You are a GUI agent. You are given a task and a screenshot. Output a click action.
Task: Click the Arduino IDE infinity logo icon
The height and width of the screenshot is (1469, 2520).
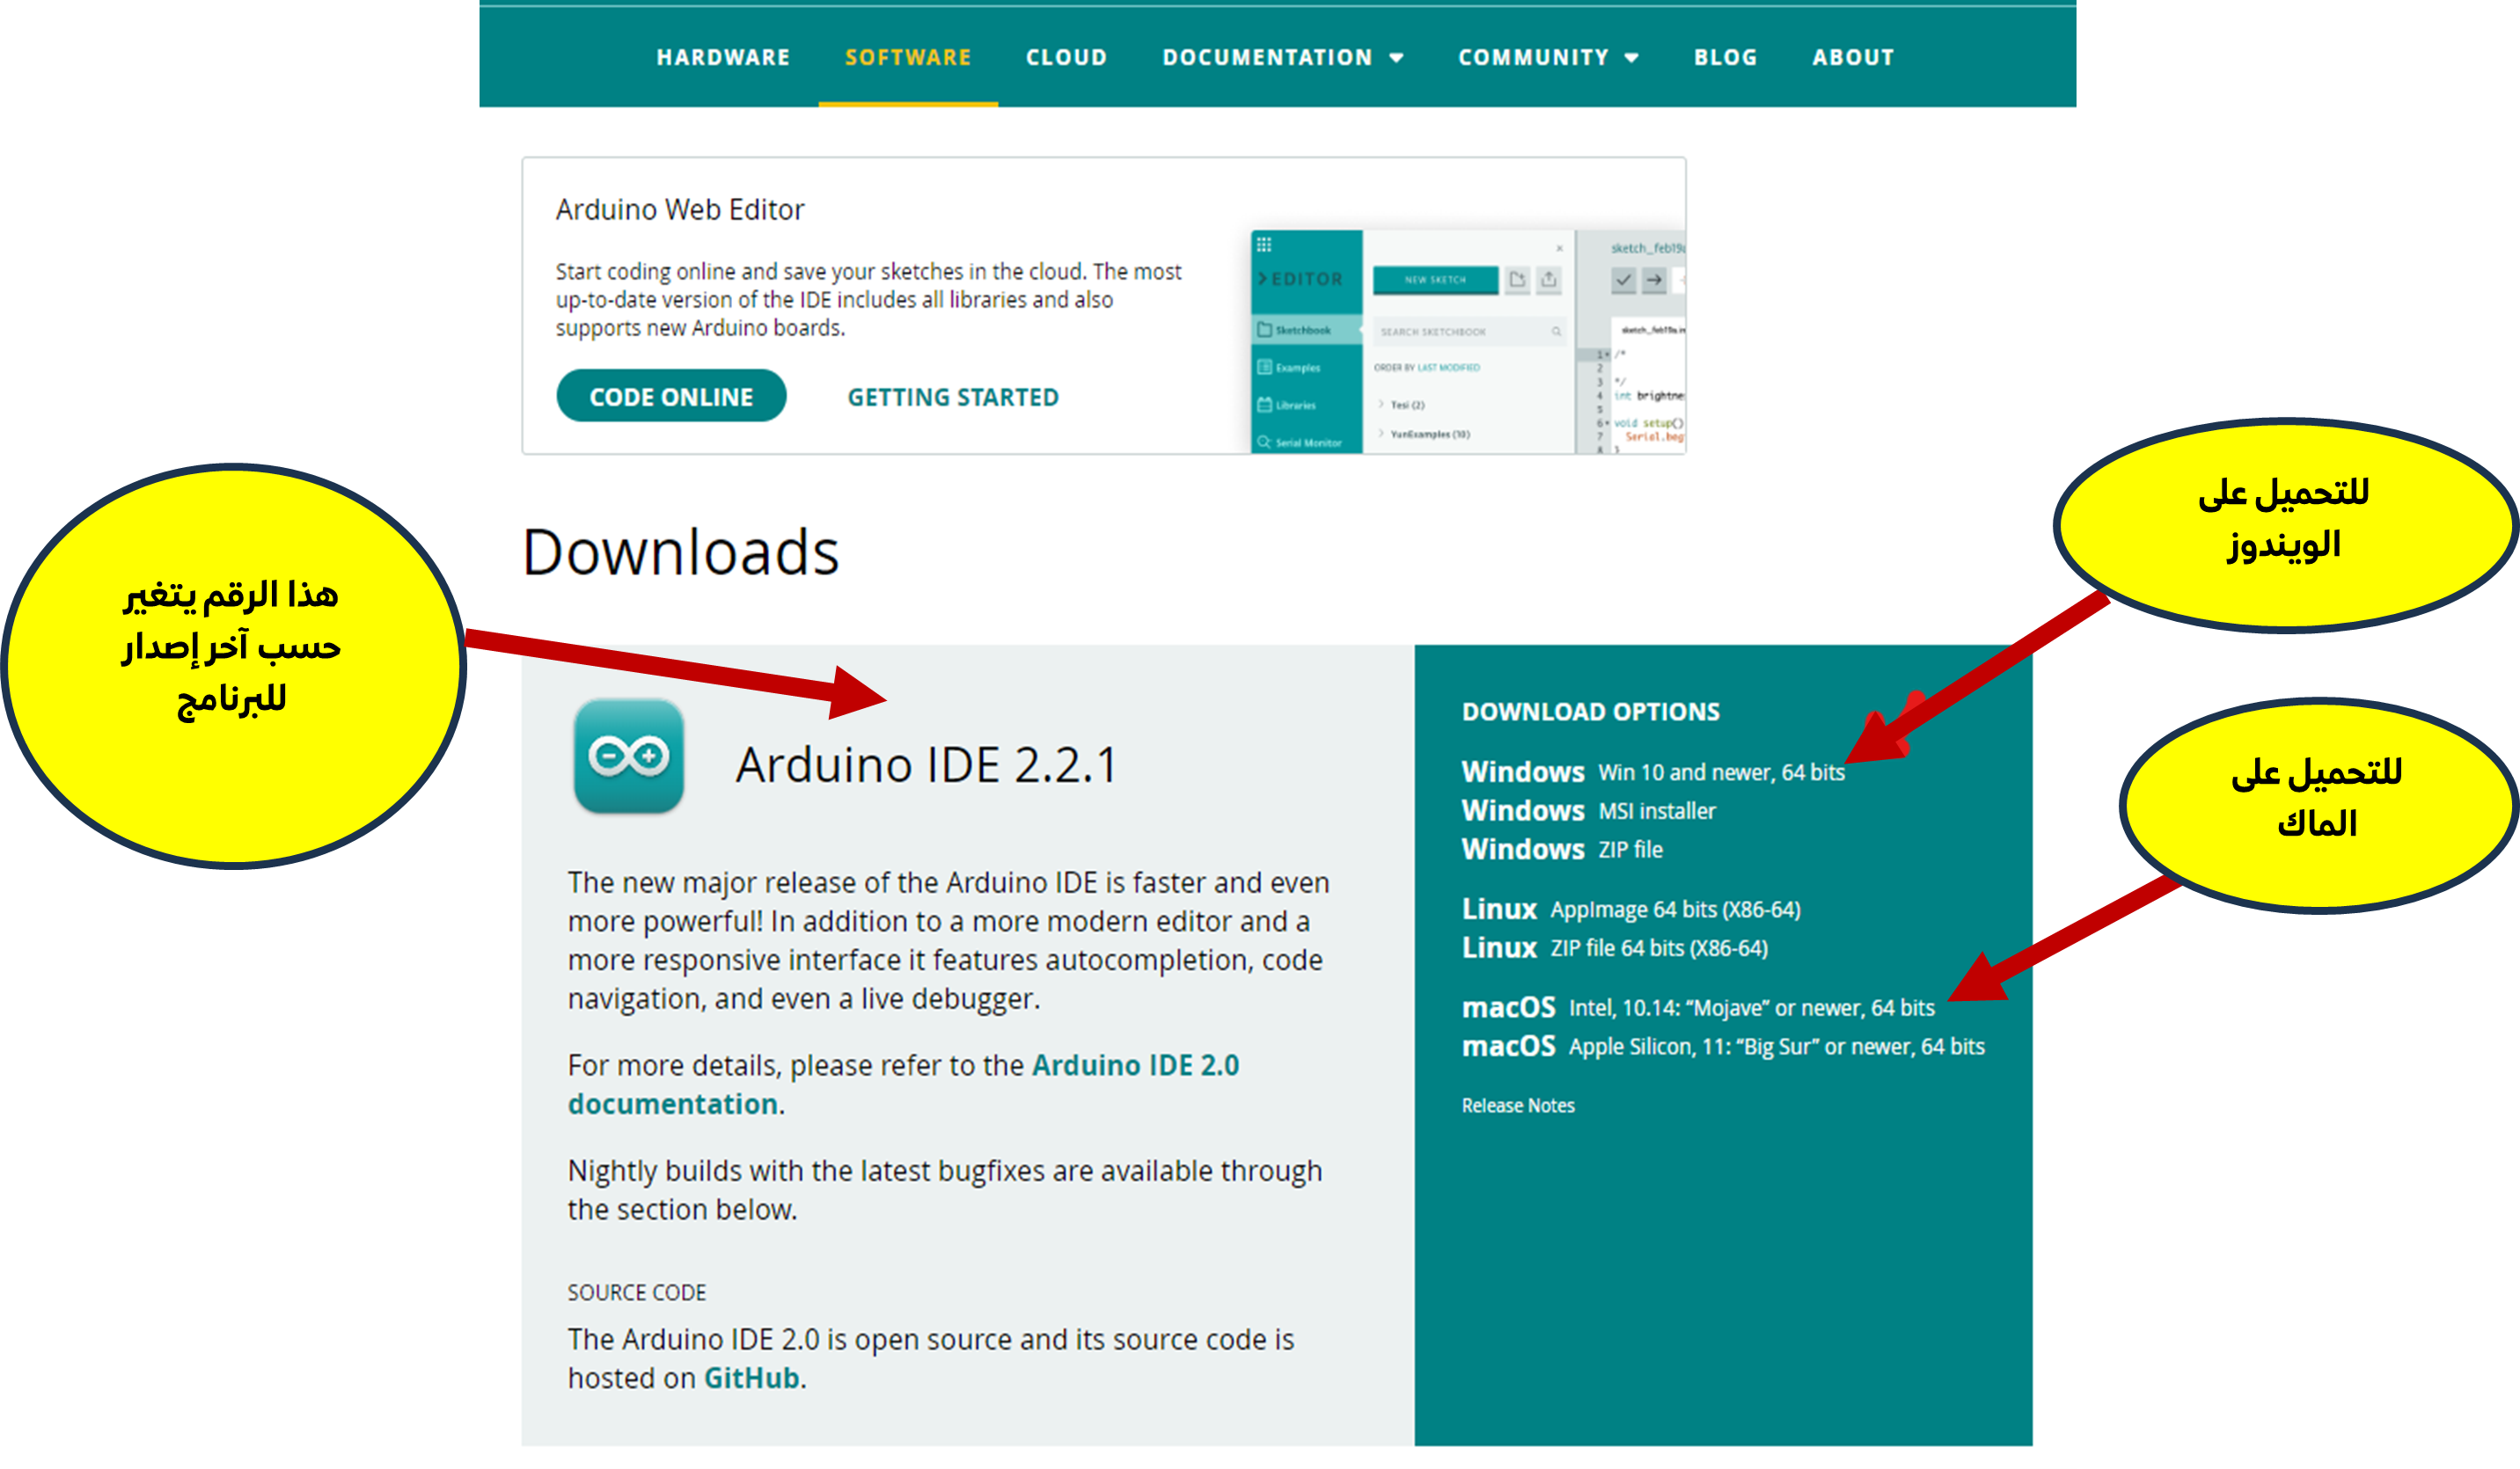click(x=628, y=756)
